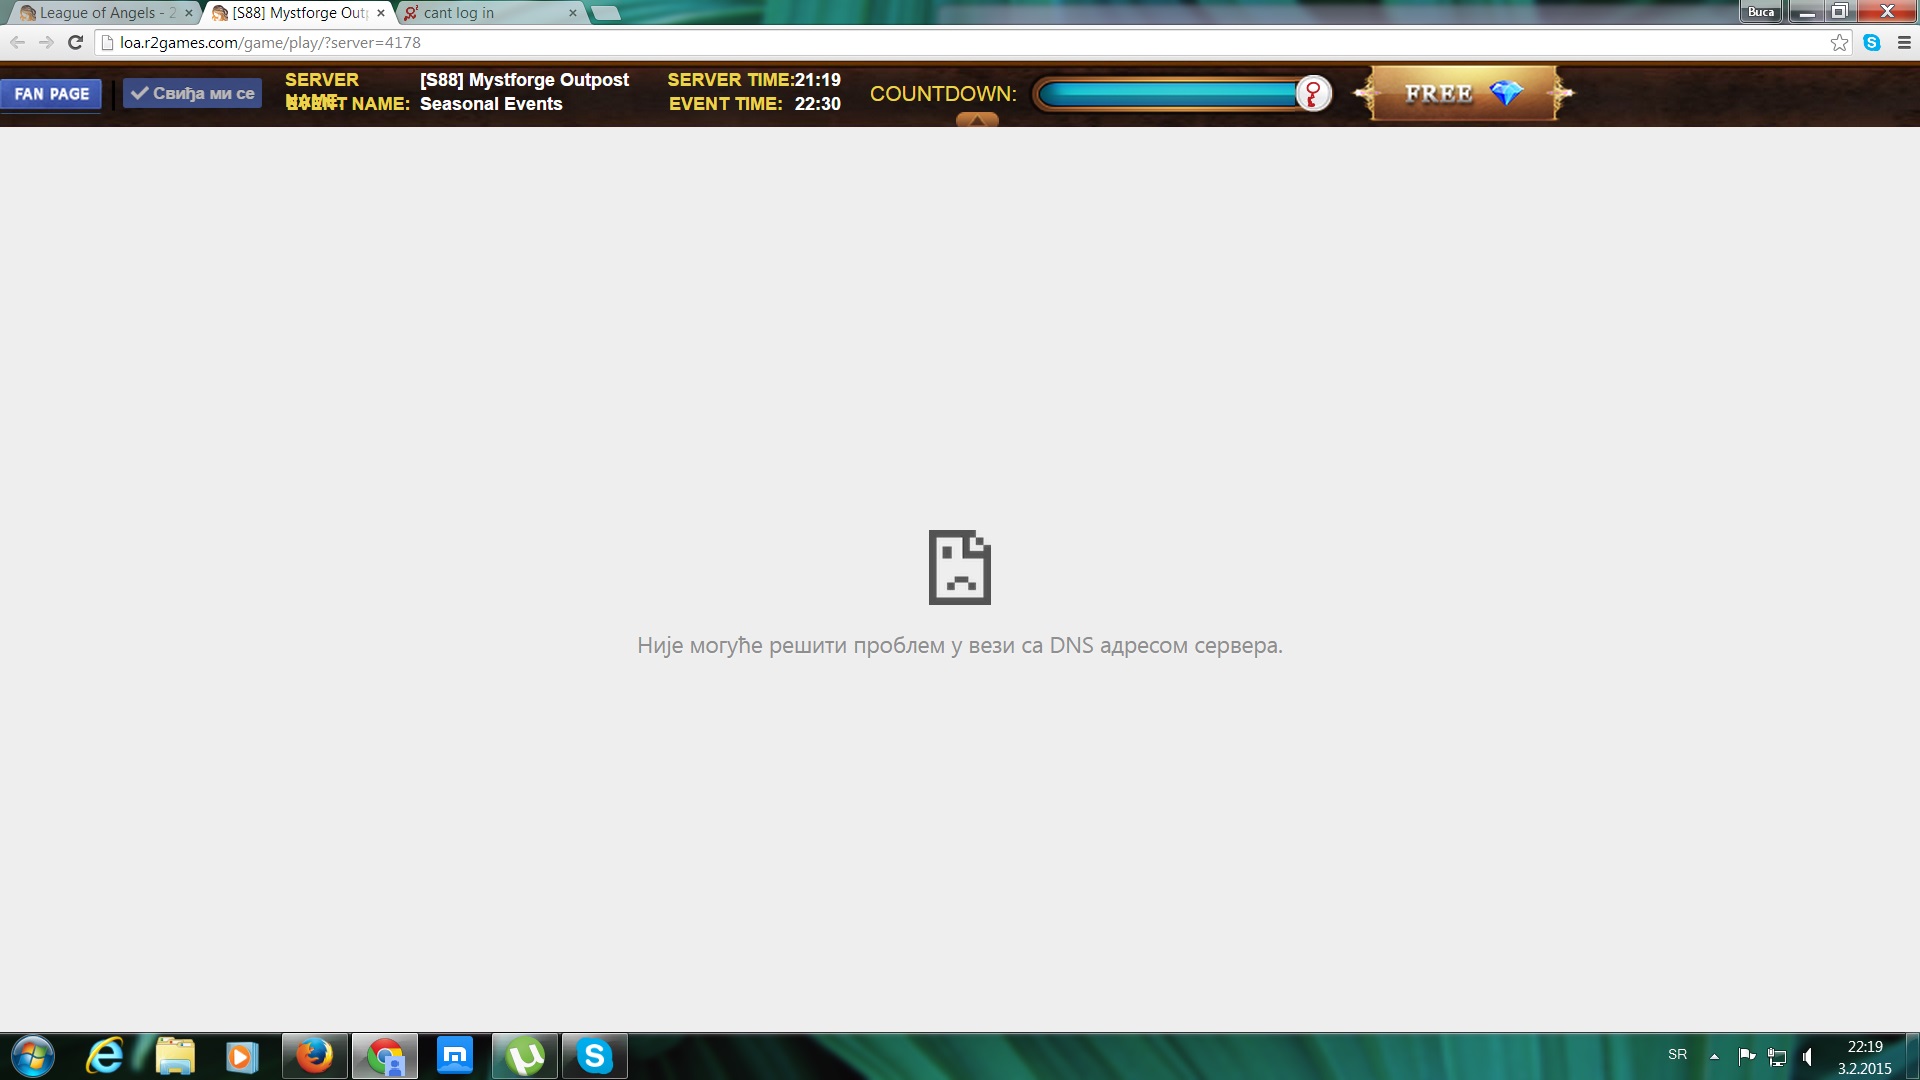Viewport: 1920px width, 1080px height.
Task: Open Firefox from the taskbar
Action: pos(315,1056)
